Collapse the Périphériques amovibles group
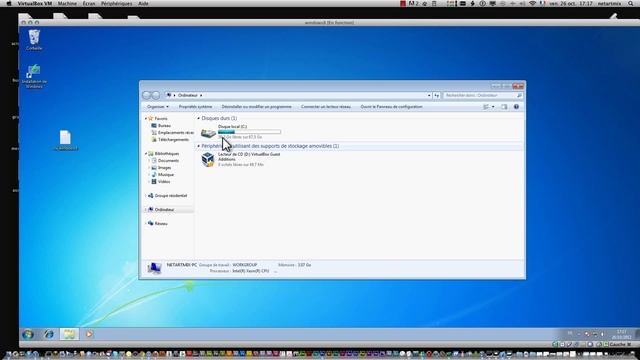 click(x=199, y=146)
